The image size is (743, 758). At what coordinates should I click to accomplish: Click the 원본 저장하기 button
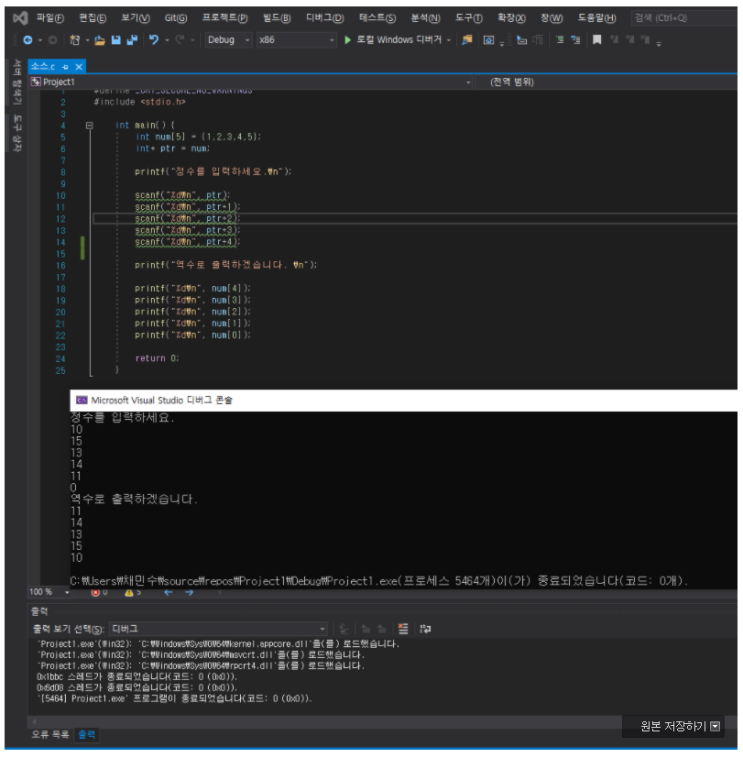[x=674, y=726]
